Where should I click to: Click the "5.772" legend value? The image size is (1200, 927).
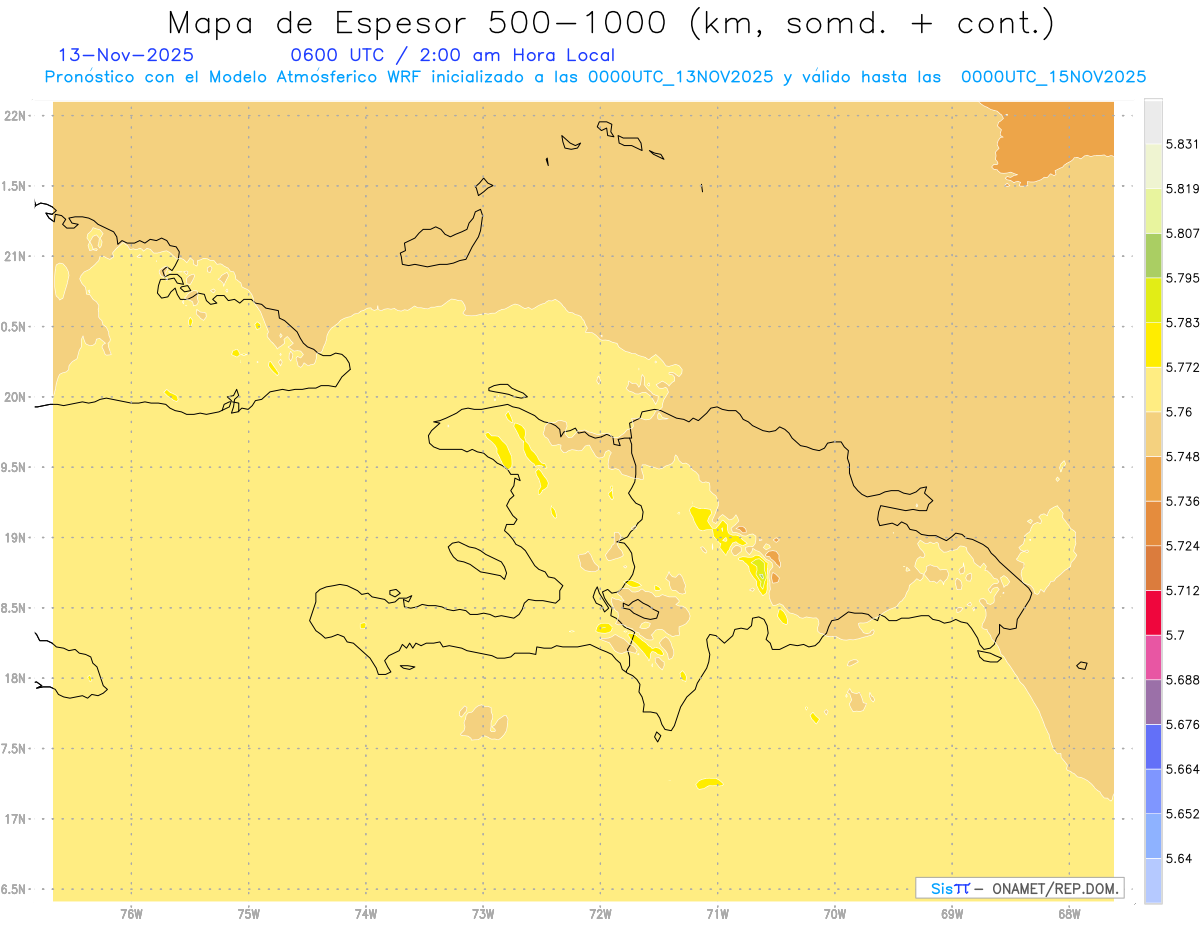[x=1183, y=368]
